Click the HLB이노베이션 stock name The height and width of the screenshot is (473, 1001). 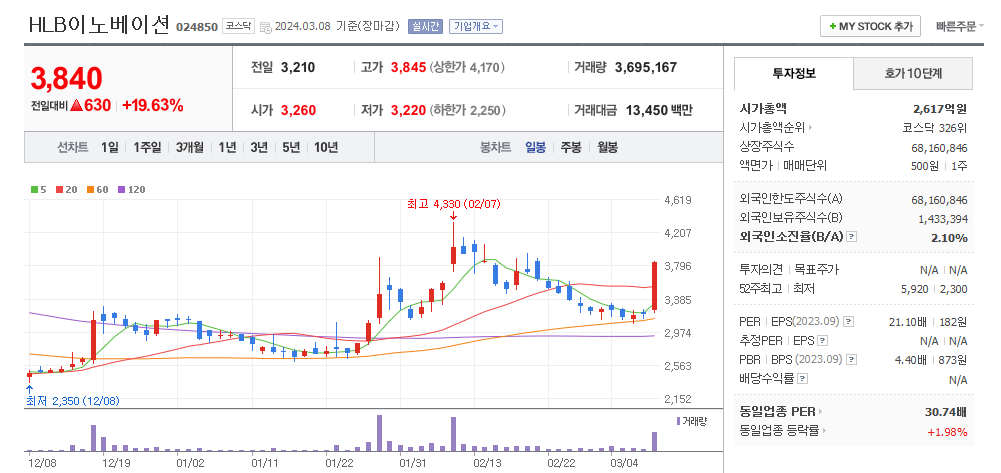[x=99, y=24]
